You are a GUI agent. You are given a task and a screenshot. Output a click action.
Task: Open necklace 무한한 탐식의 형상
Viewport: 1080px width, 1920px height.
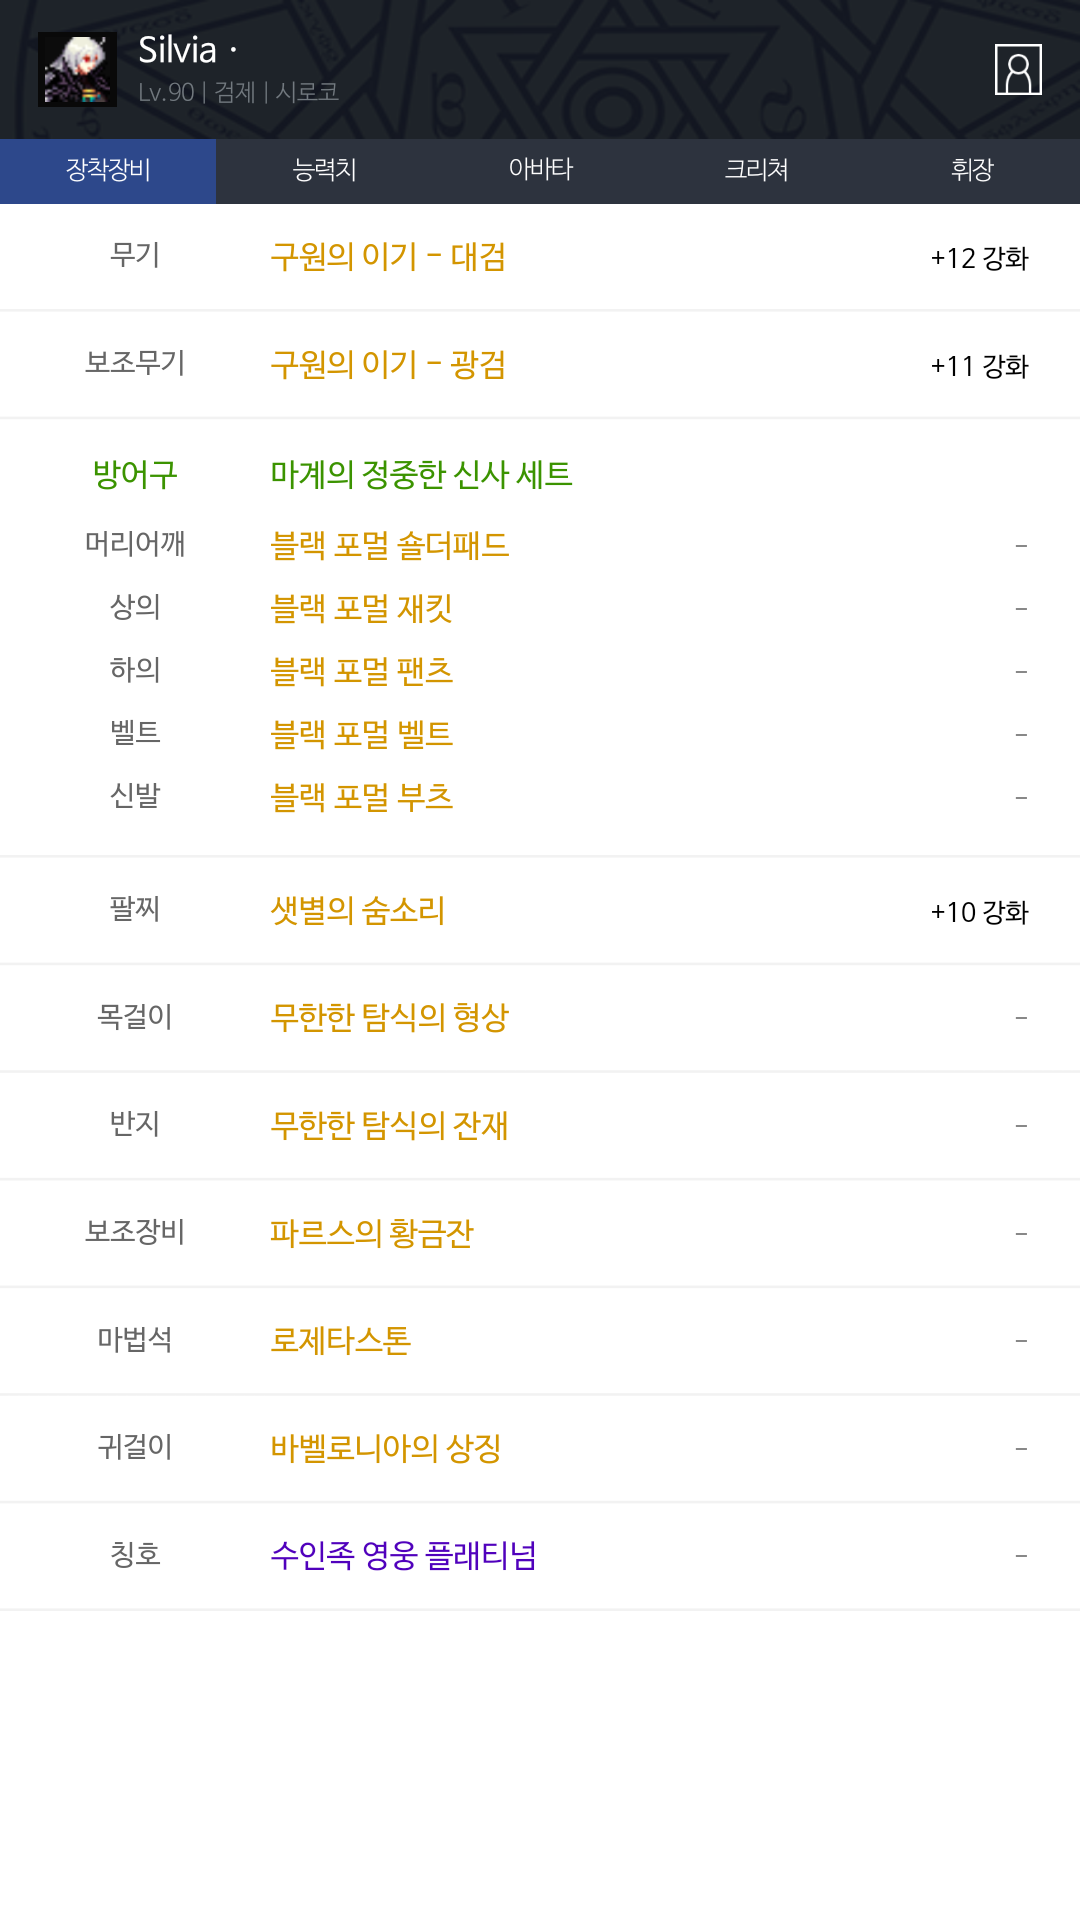(x=389, y=1018)
